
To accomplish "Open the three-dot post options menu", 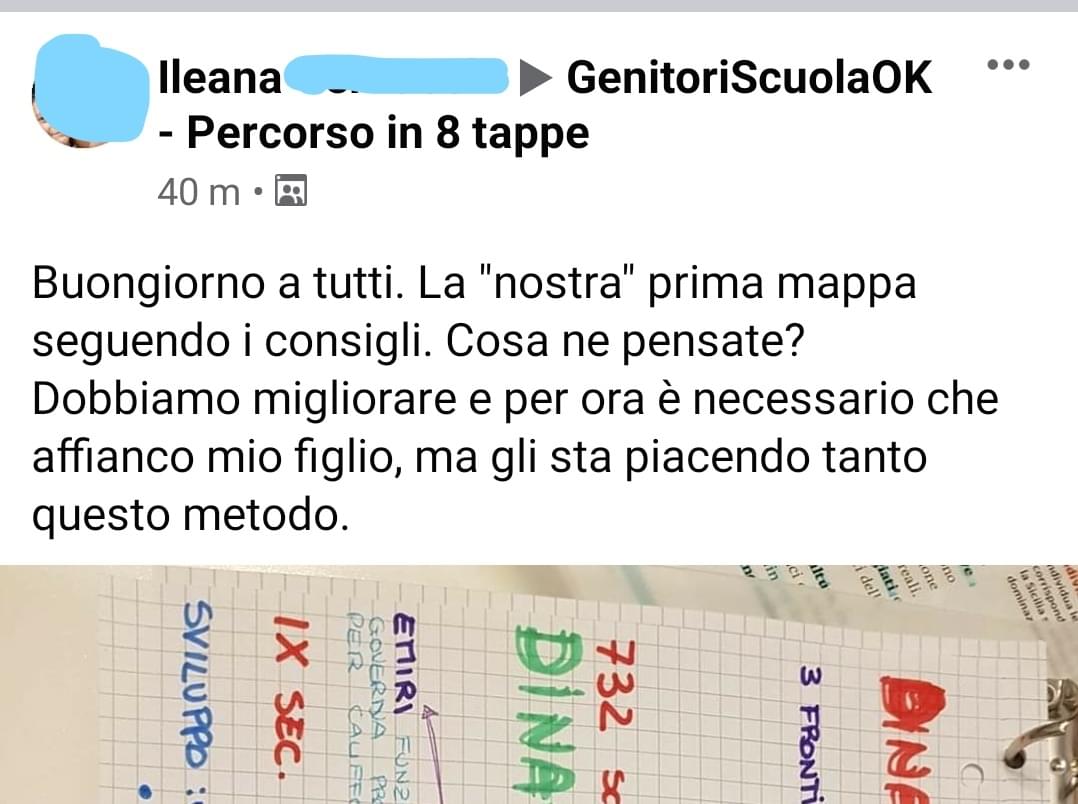I will click(x=1008, y=65).
